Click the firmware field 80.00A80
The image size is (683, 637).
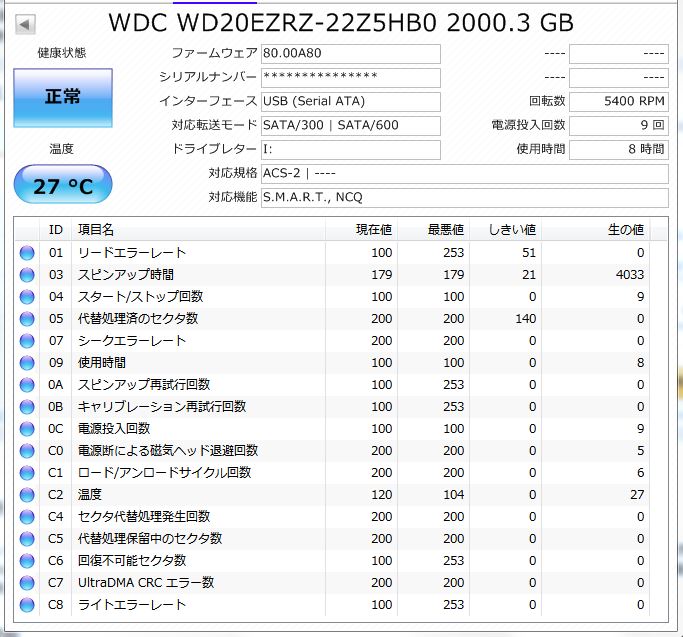(351, 54)
